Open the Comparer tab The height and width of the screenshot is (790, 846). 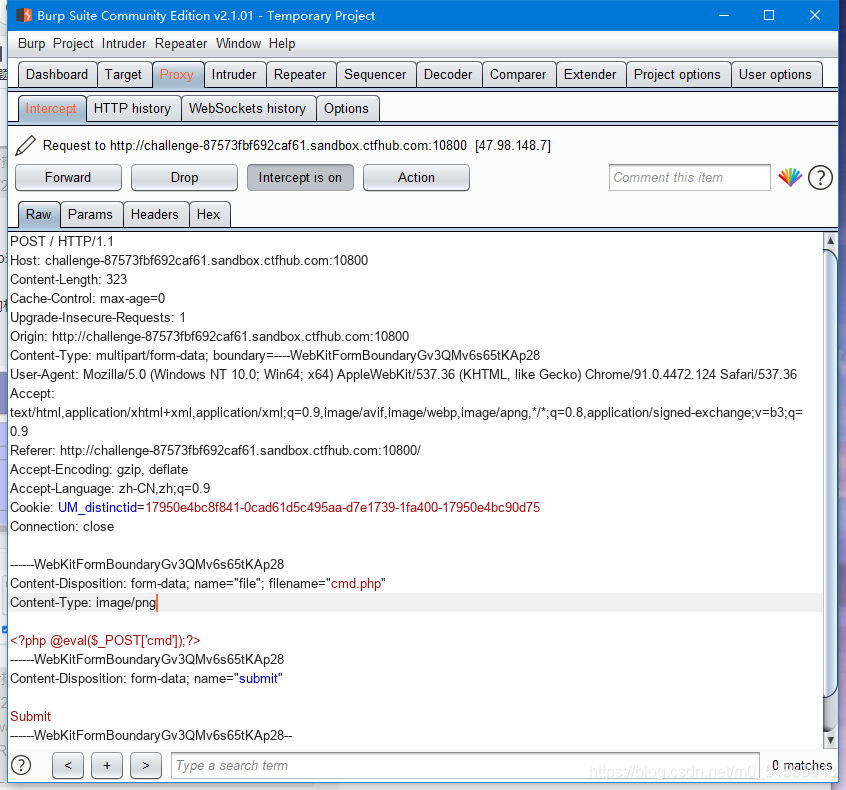pos(518,74)
